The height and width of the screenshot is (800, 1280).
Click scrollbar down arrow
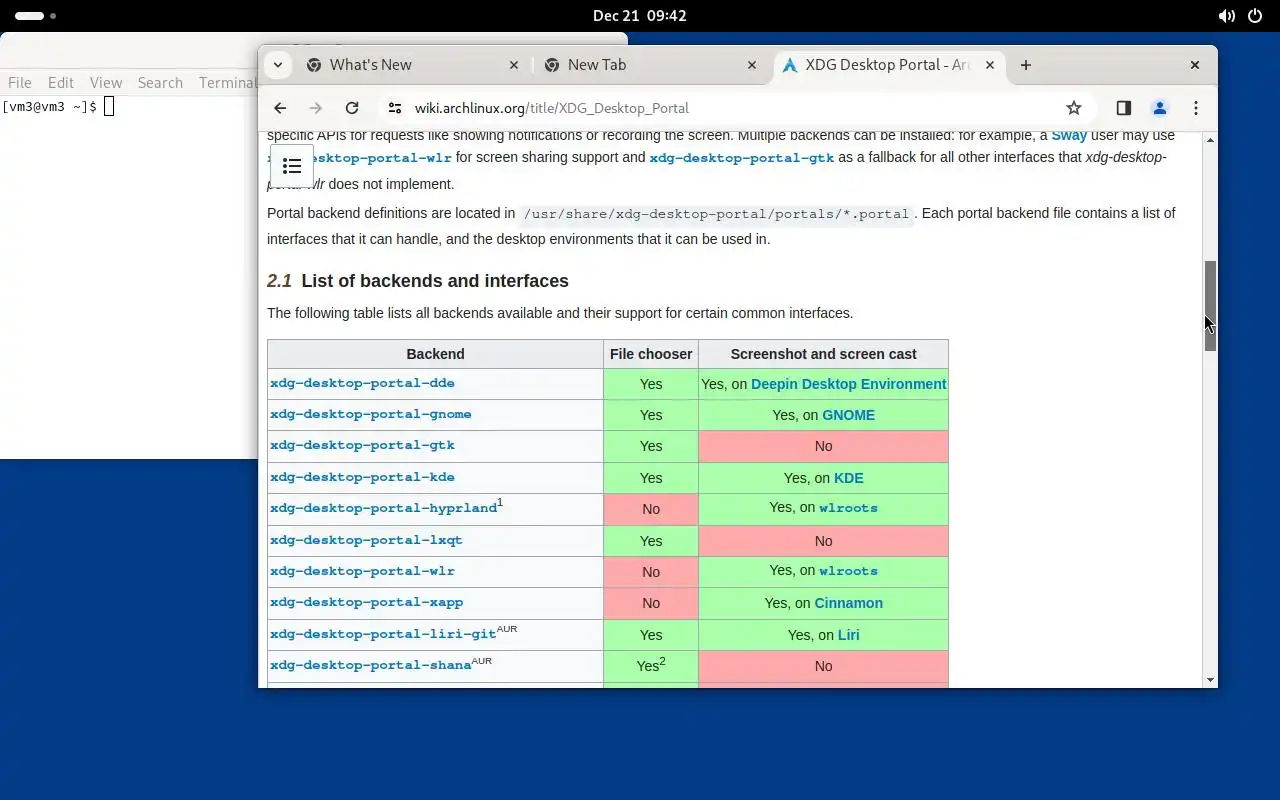pyautogui.click(x=1210, y=680)
